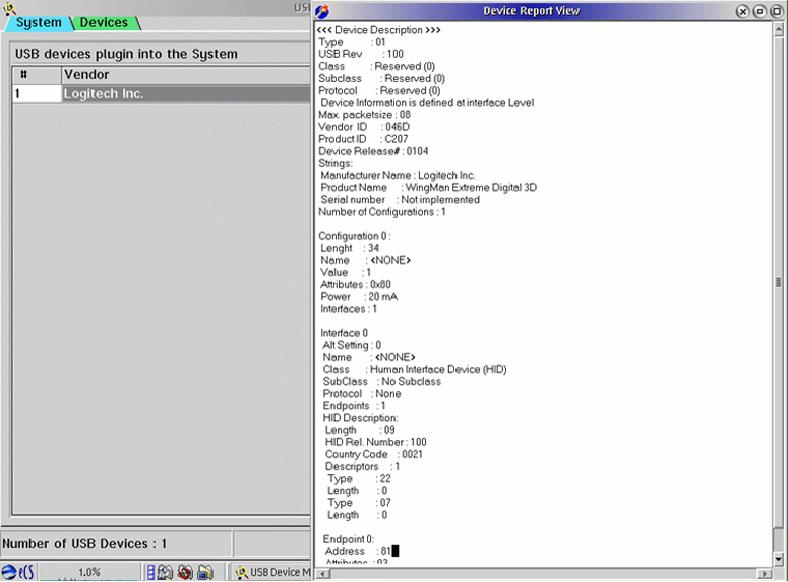The image size is (788, 582).
Task: Switch to the System tab
Action: pos(38,23)
